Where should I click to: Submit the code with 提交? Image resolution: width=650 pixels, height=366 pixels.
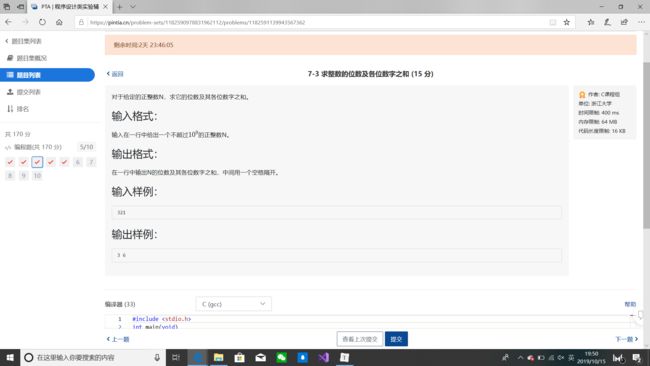pyautogui.click(x=396, y=339)
